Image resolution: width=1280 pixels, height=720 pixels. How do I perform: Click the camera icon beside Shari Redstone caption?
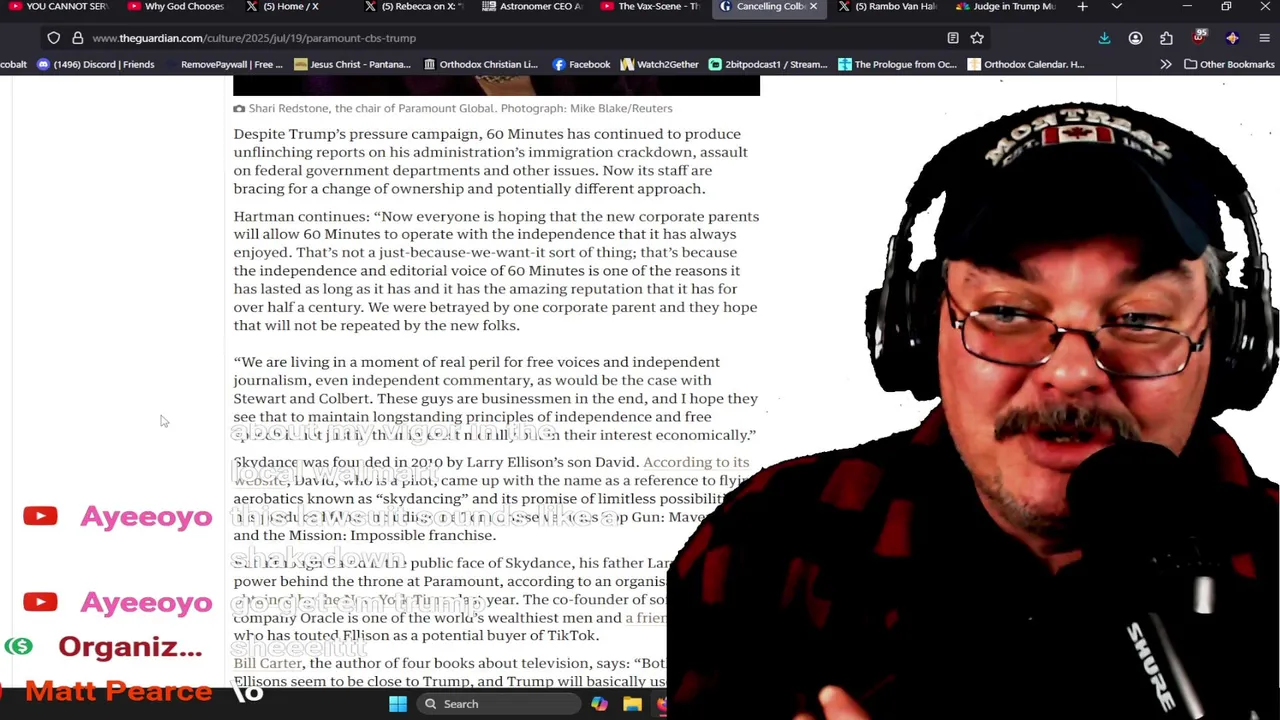239,108
